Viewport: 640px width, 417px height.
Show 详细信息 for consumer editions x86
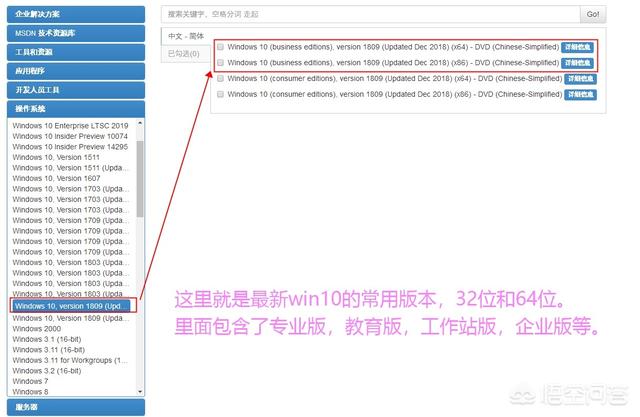[x=580, y=95]
